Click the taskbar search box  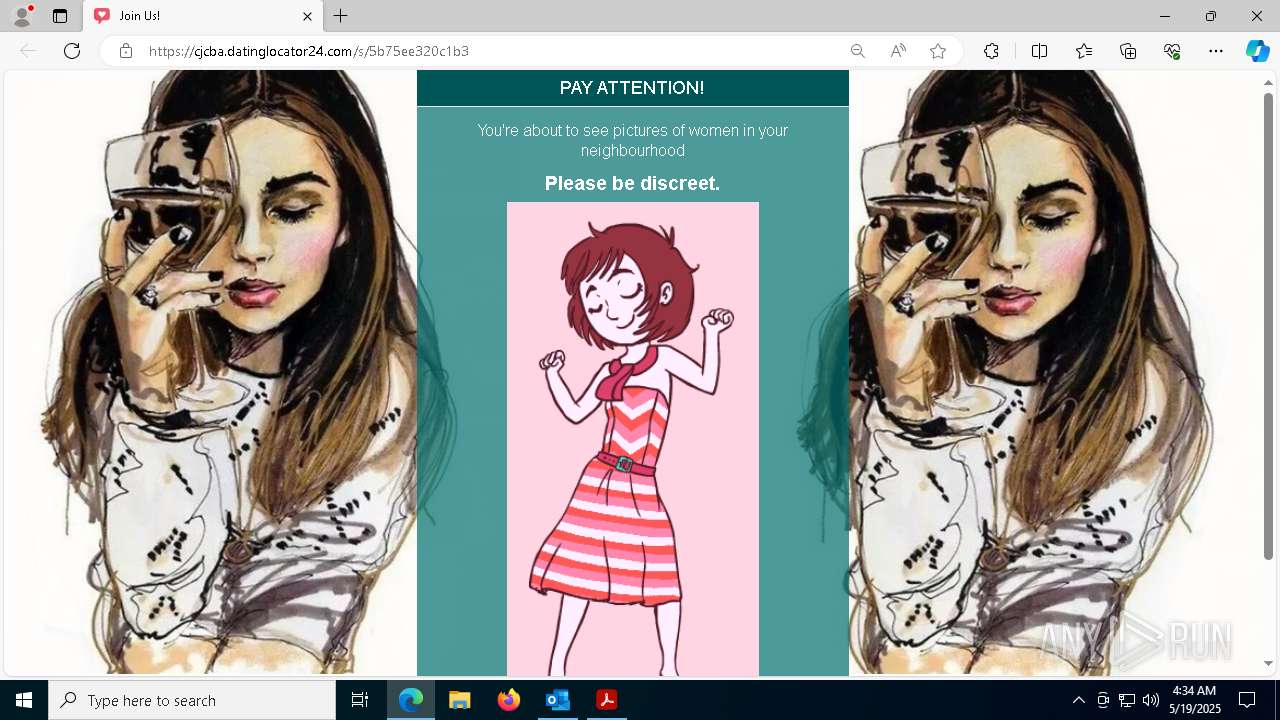click(192, 700)
